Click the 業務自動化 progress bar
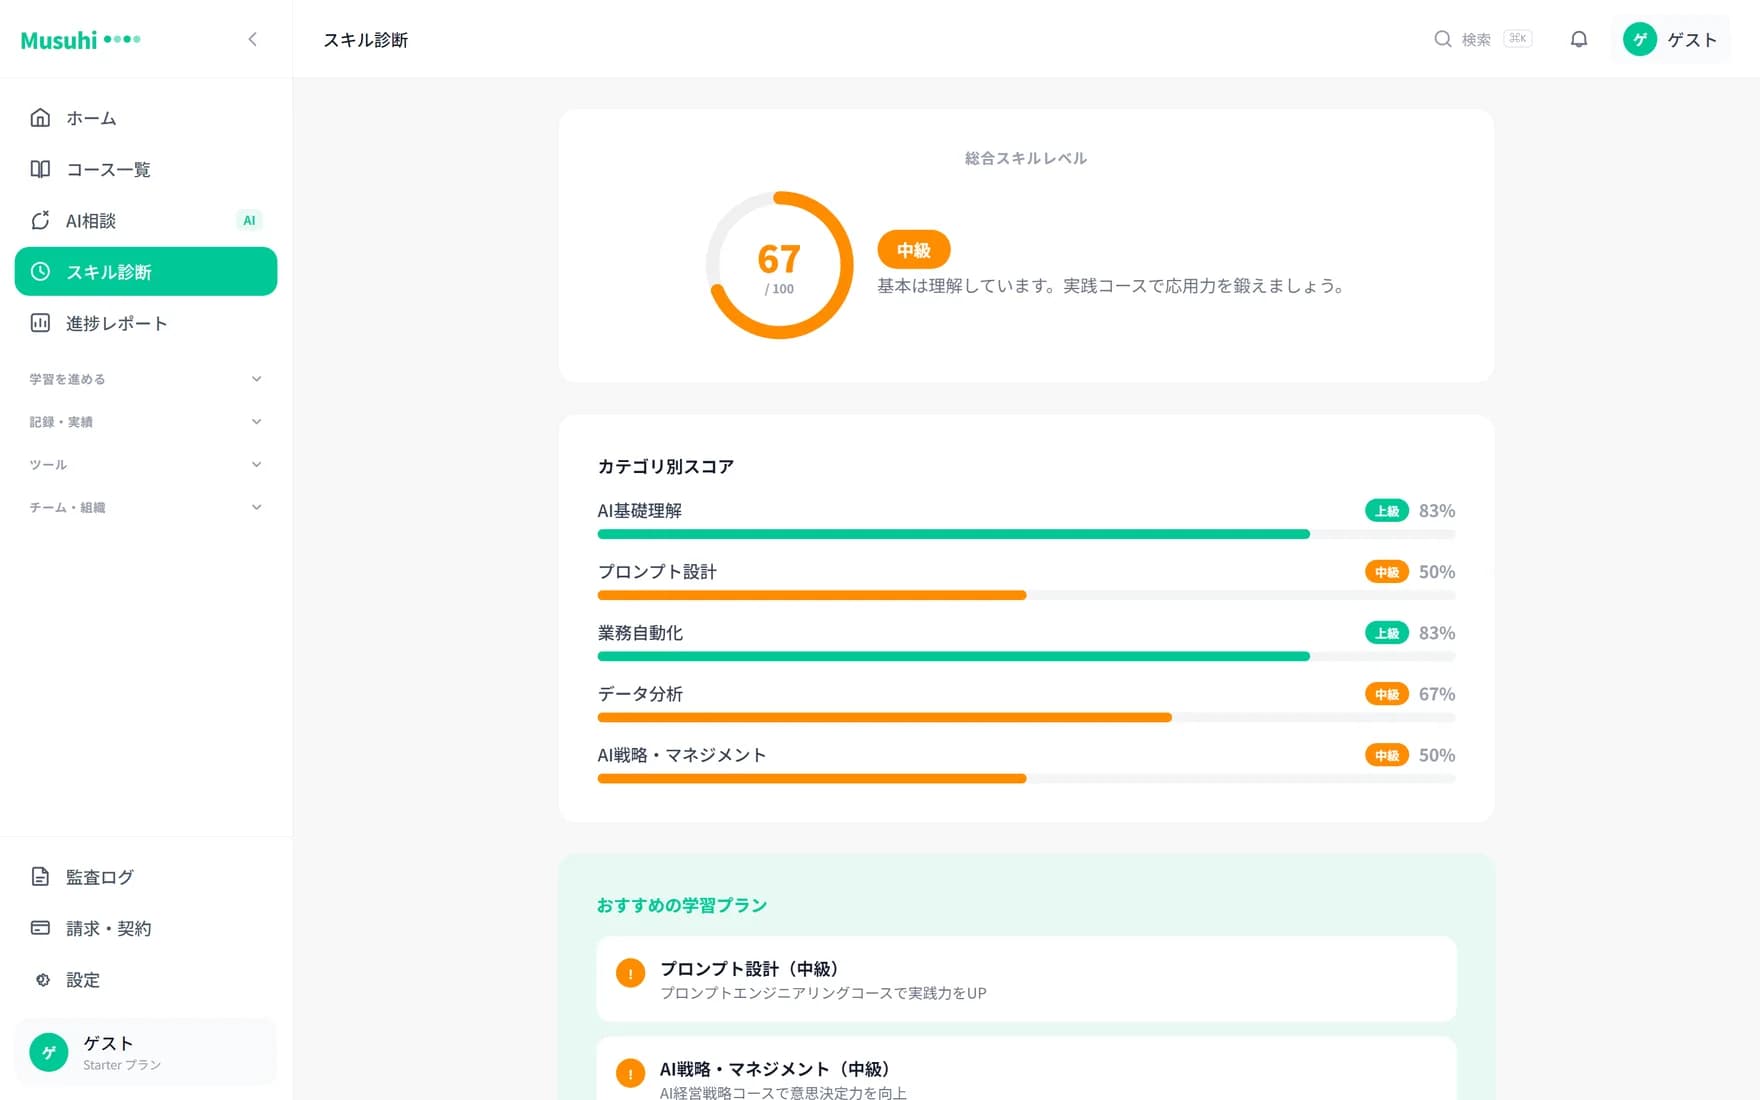Image resolution: width=1760 pixels, height=1100 pixels. pos(1026,656)
